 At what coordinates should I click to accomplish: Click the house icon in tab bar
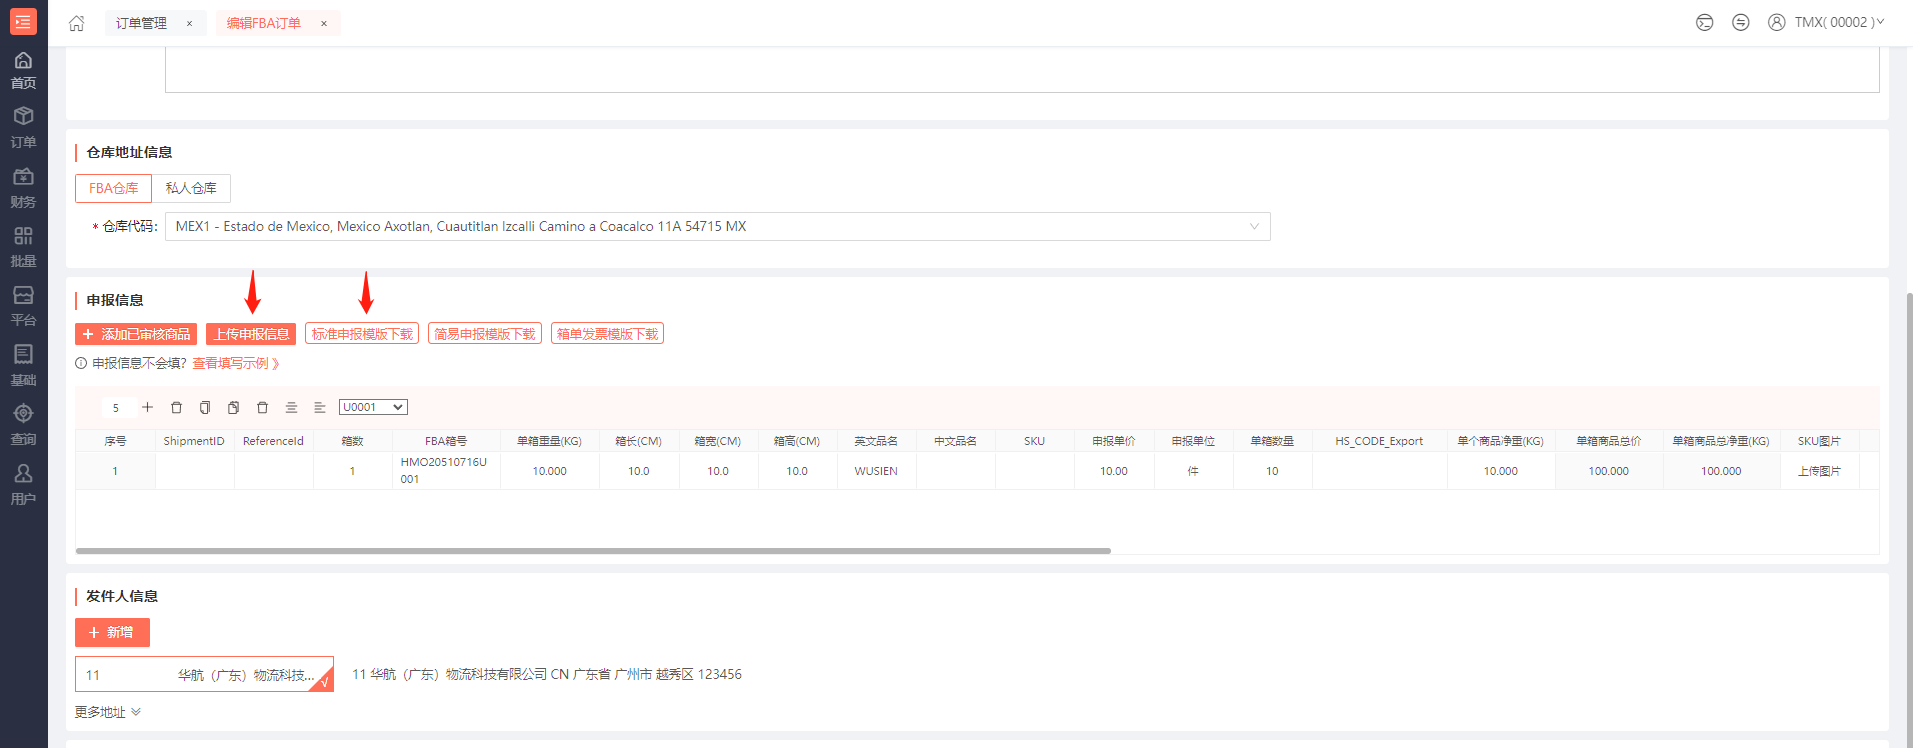pos(76,23)
